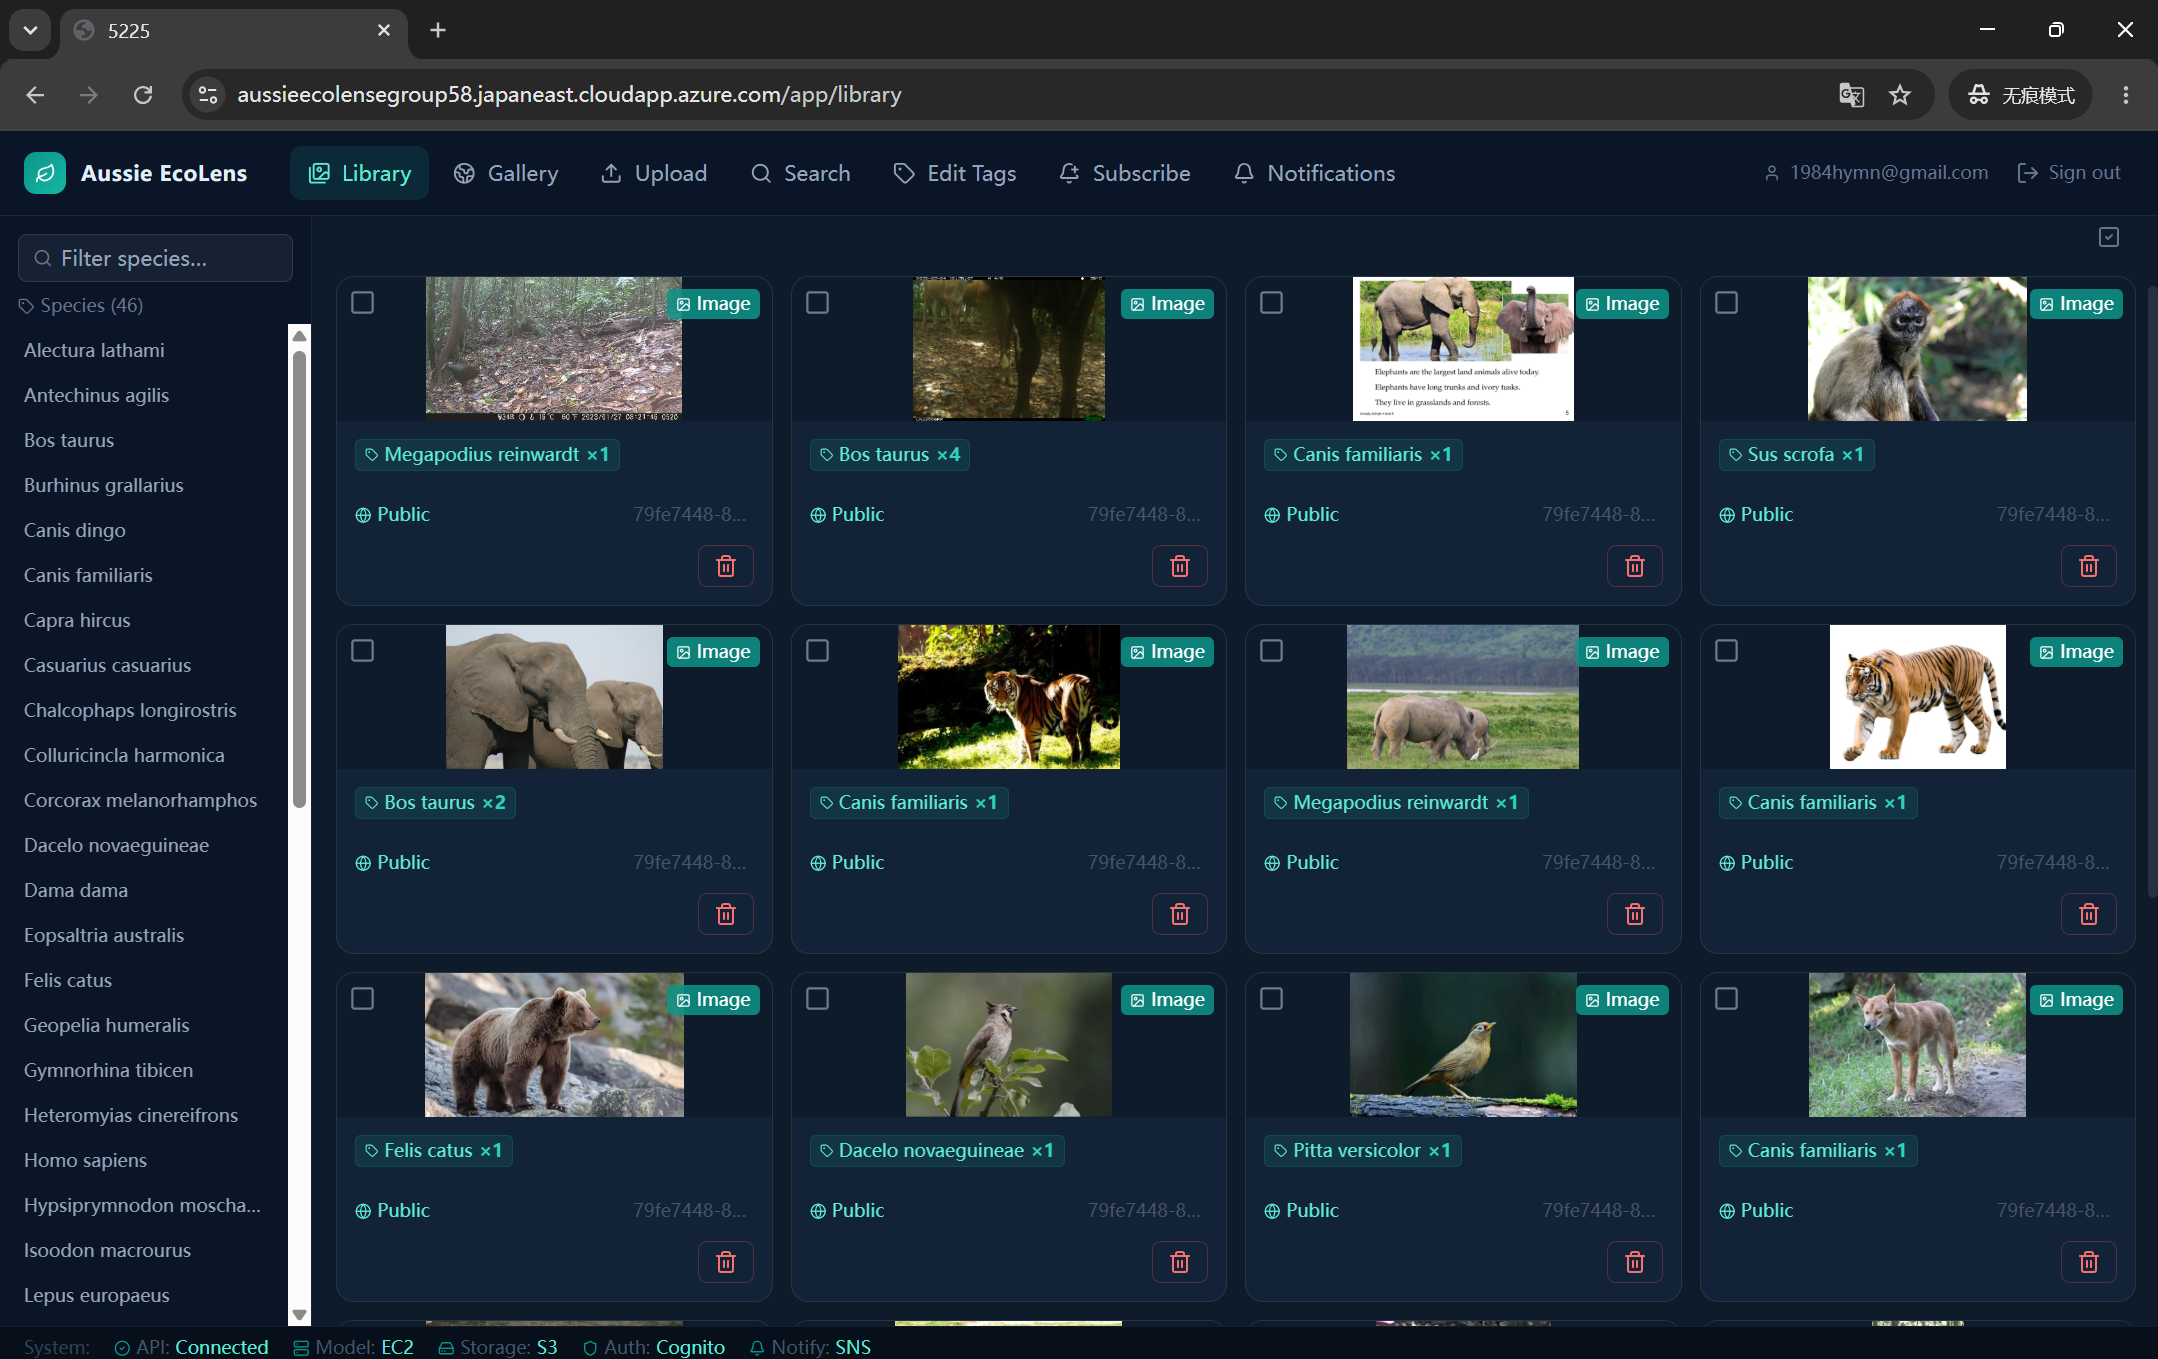Delete the Bos taurus ×4 image card
Screen dimensions: 2158x1359
point(1180,566)
